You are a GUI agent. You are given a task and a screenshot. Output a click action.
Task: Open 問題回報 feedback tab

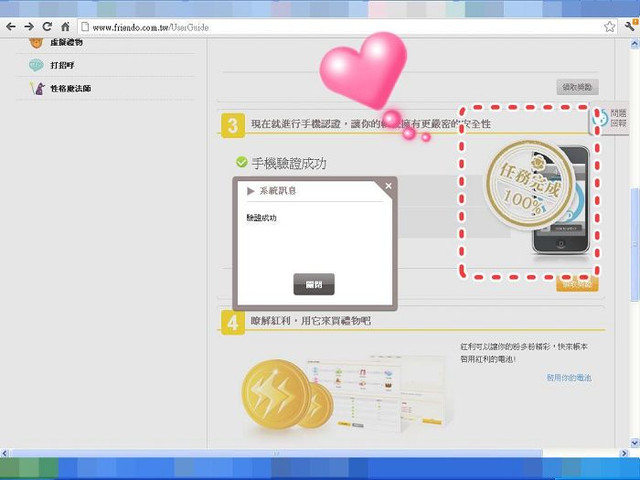(x=610, y=118)
